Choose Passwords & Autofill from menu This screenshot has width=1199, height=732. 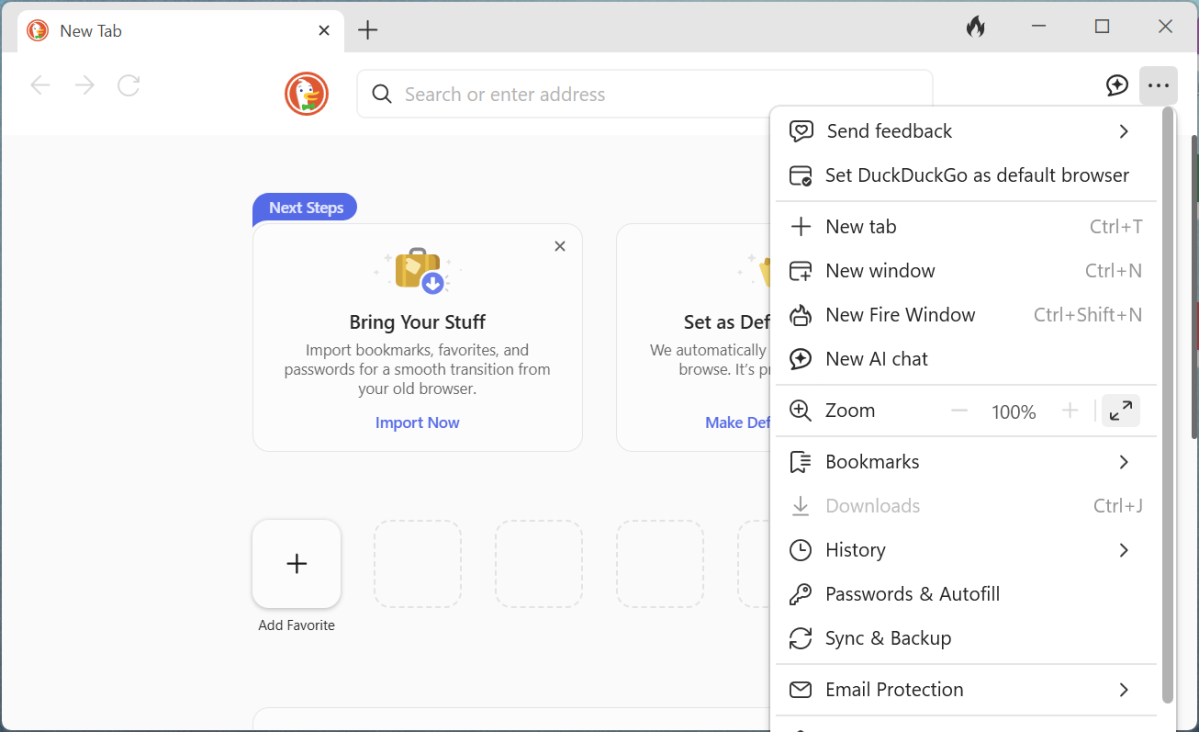click(x=912, y=594)
